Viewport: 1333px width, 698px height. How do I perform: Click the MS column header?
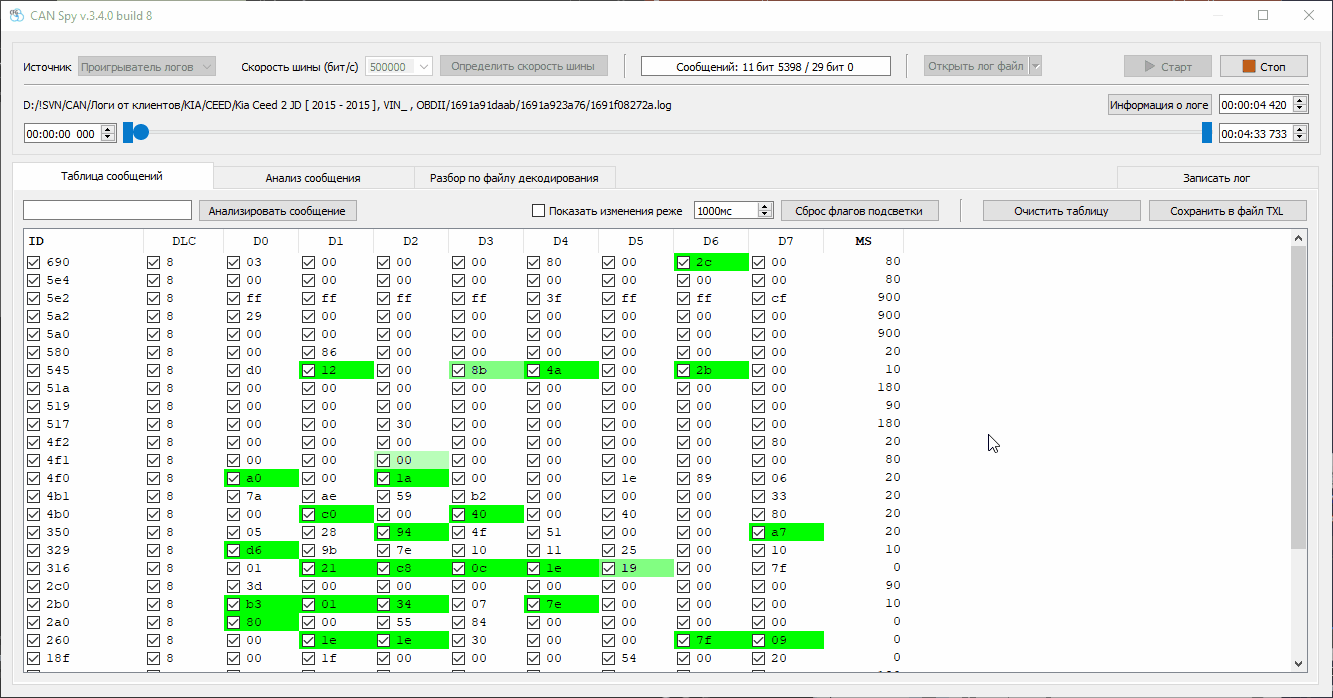pyautogui.click(x=864, y=241)
